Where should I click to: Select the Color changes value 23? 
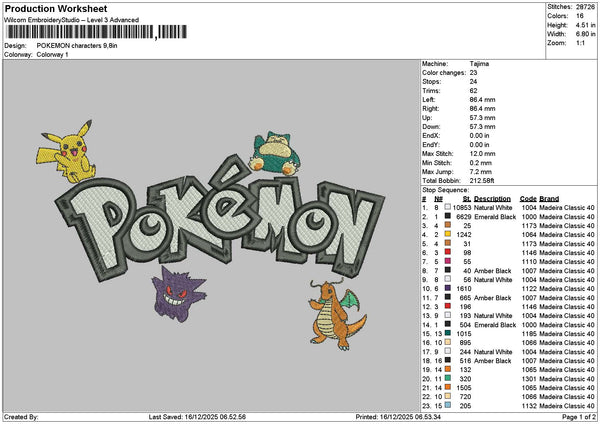(x=473, y=73)
